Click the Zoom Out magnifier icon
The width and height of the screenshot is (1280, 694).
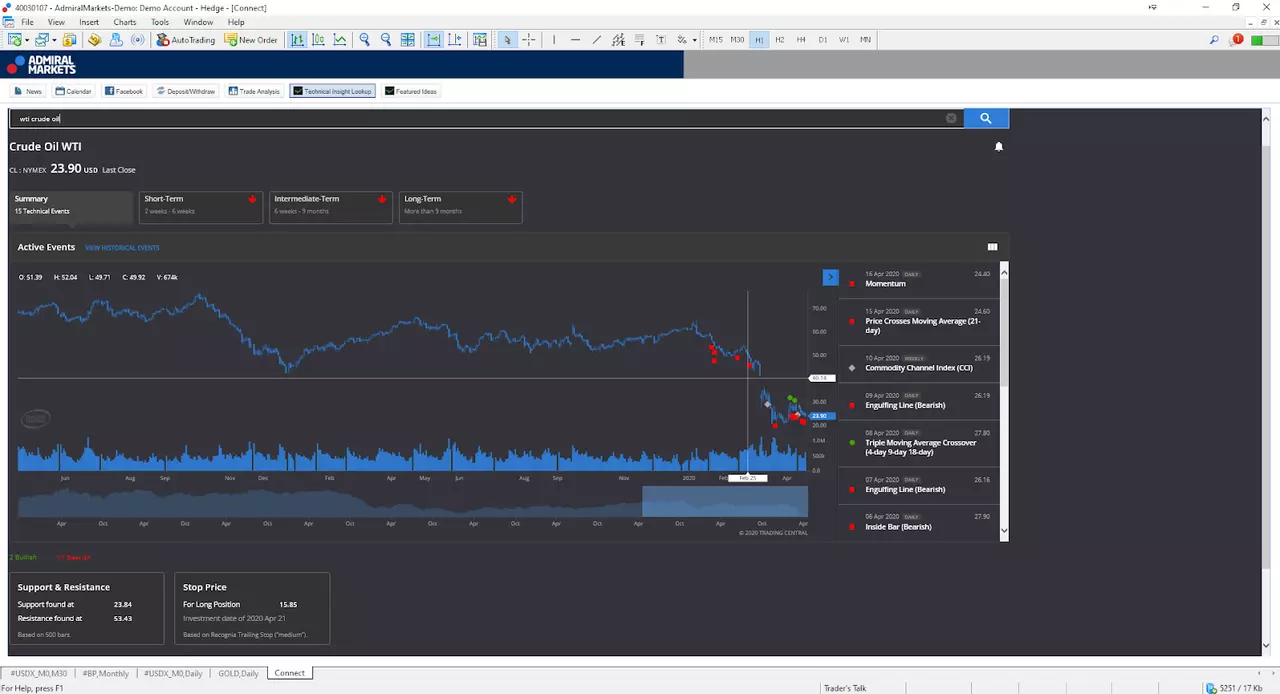point(386,40)
